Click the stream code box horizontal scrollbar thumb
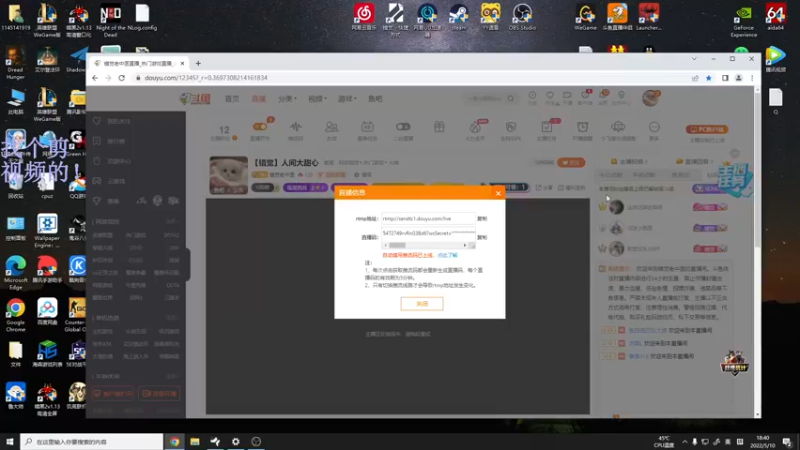The height and width of the screenshot is (450, 800). tap(397, 245)
